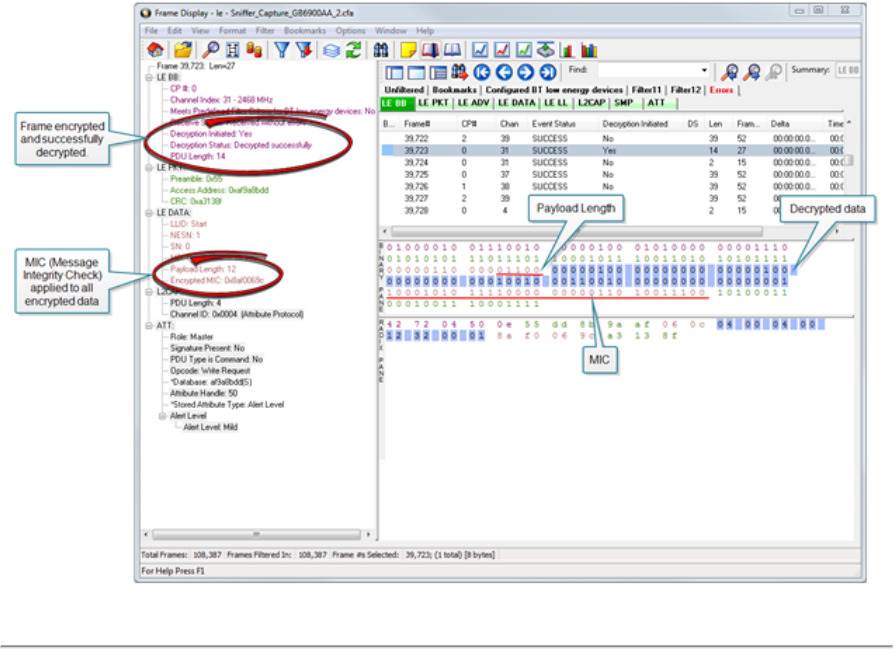Collapse the LE DATA tree node
Screen dimensions: 894x649
[148, 213]
